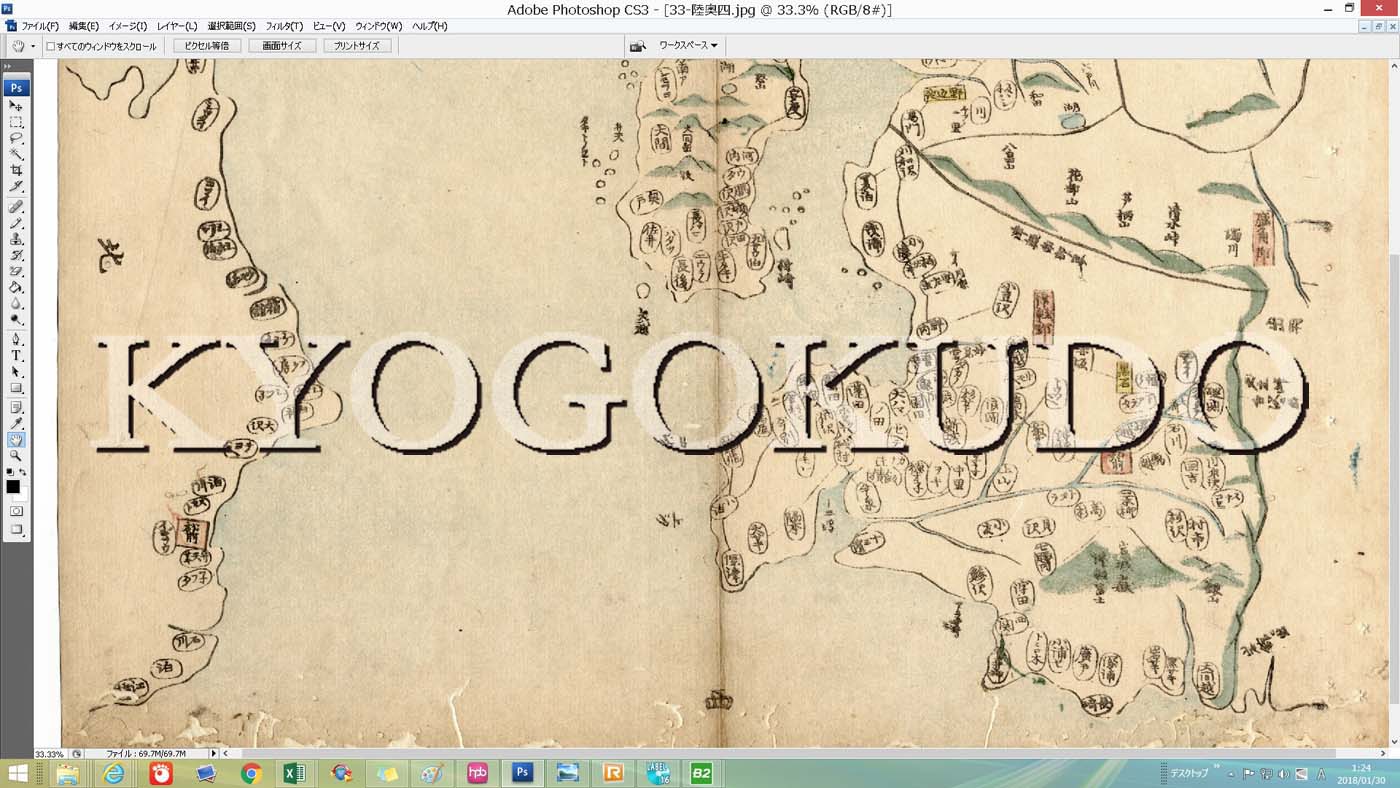
Task: Open the ヘルプ(H) menu
Action: 430,26
